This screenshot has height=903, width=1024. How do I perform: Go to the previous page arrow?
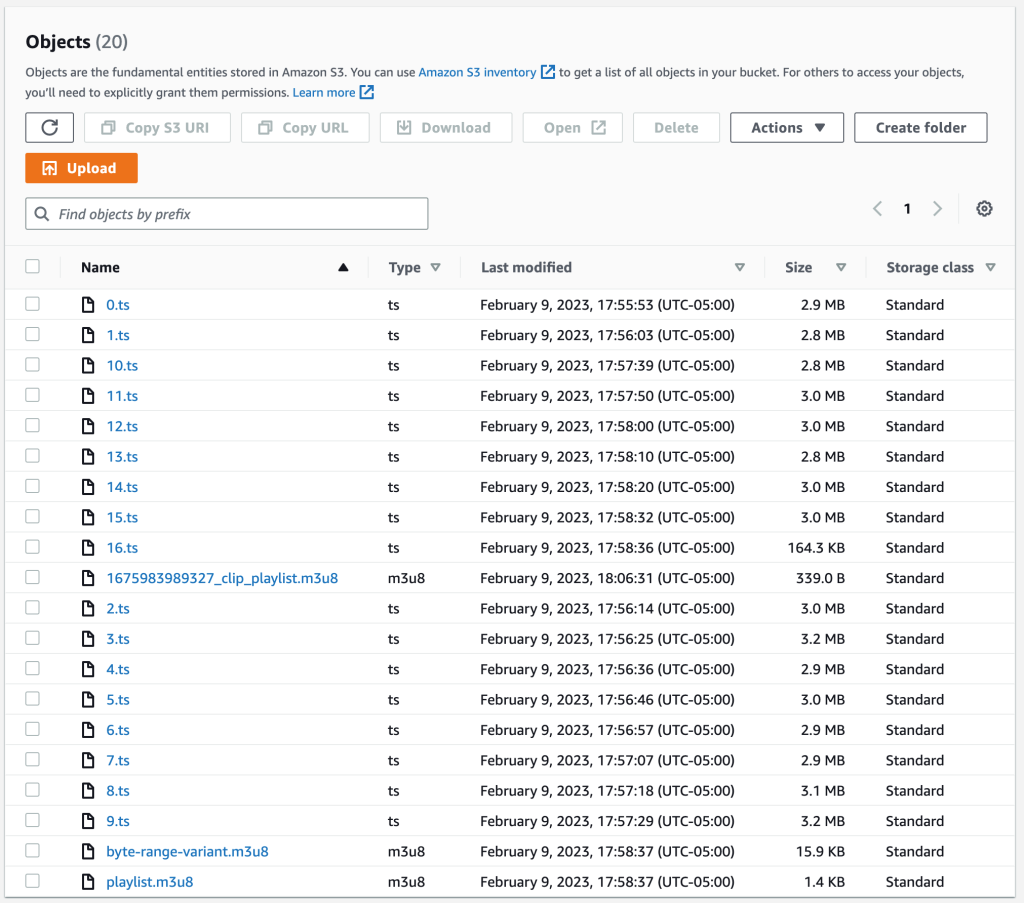(x=878, y=209)
